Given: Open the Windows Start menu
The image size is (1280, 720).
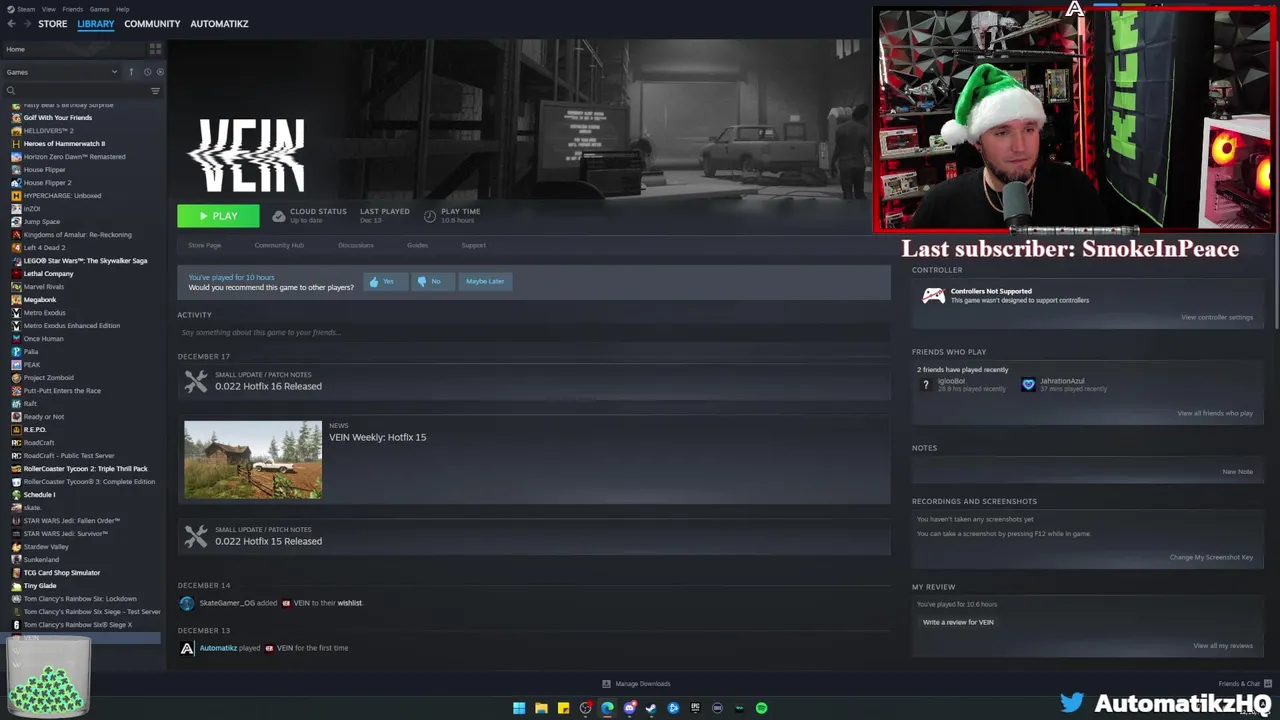Looking at the screenshot, I should [x=519, y=708].
